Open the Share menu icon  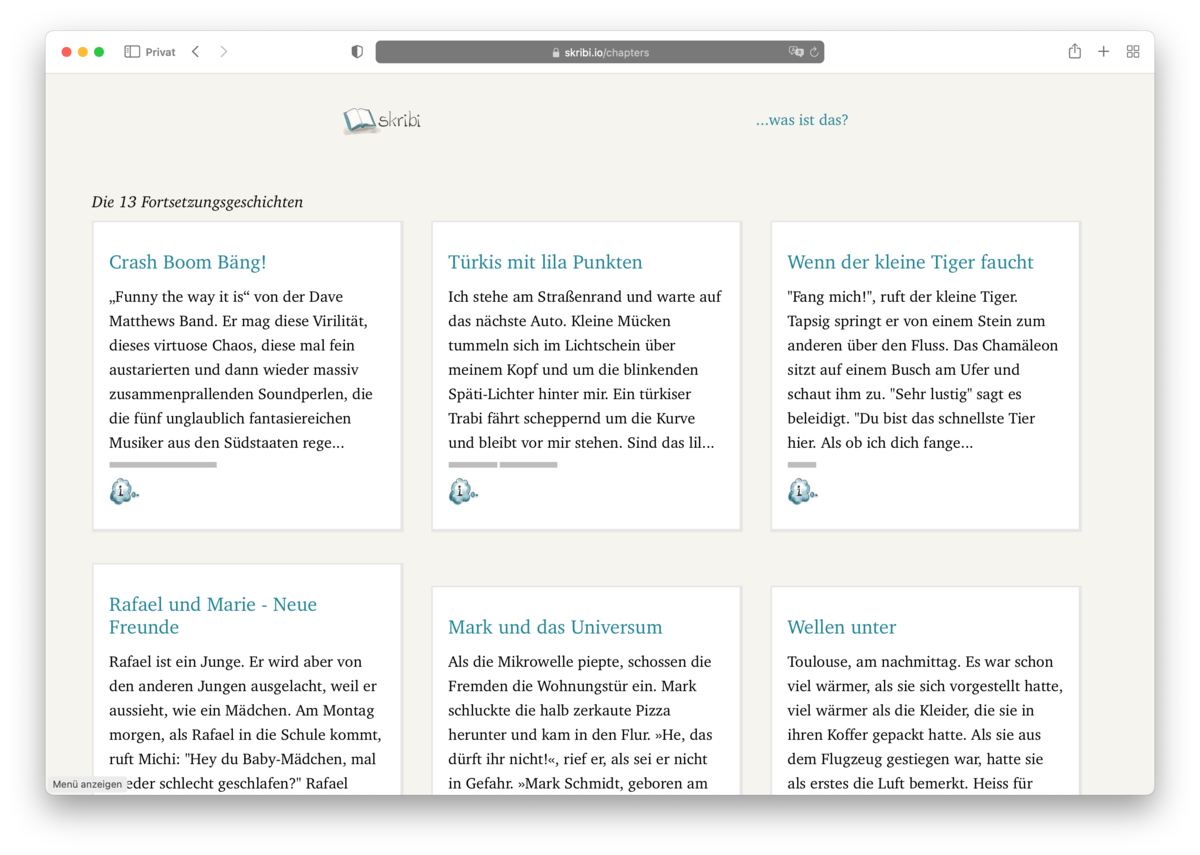point(1074,52)
